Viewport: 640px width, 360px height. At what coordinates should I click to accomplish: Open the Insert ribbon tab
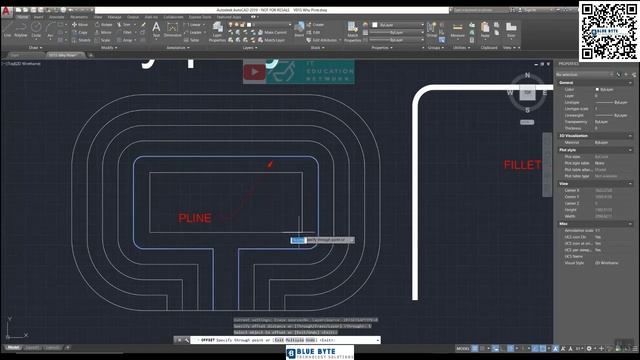38,17
